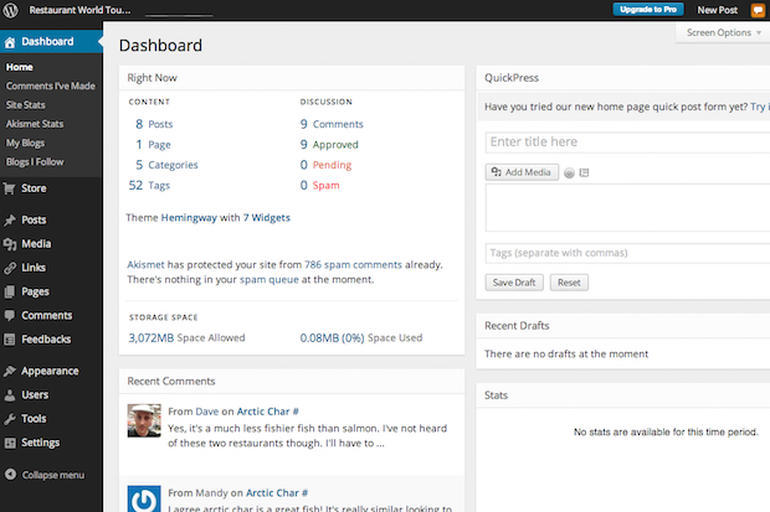Open the 52 Tags link
This screenshot has height=512, width=770.
[x=149, y=186]
